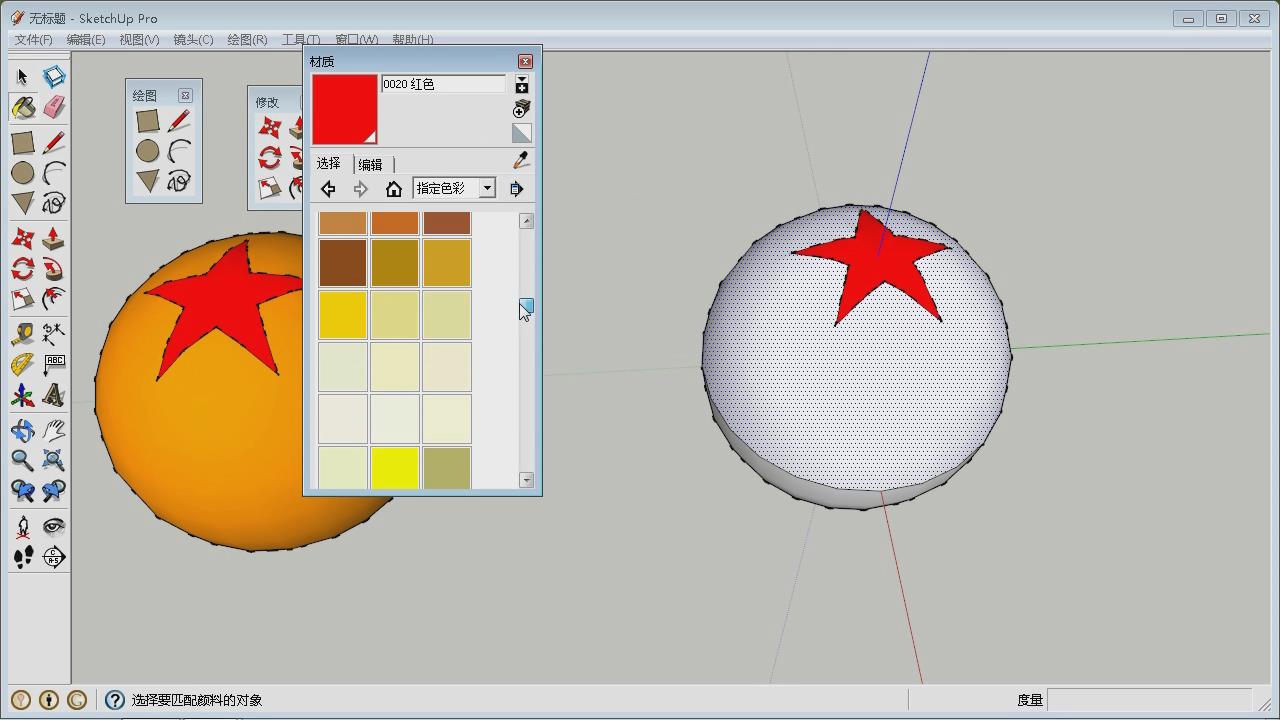The height and width of the screenshot is (720, 1280).
Task: Select Push/Pull tool in main left toolbar
Action: click(54, 239)
